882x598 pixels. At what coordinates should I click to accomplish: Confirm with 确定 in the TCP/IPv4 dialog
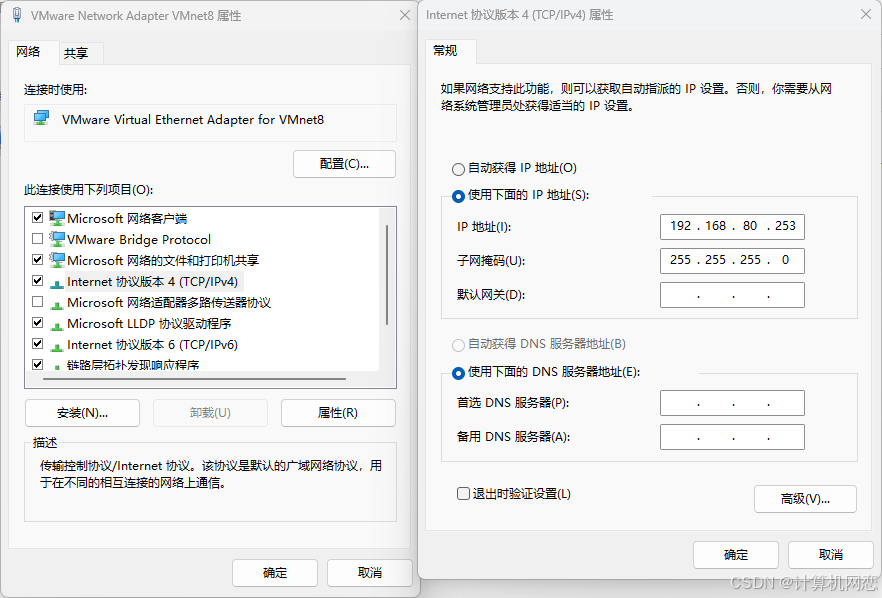pos(736,555)
